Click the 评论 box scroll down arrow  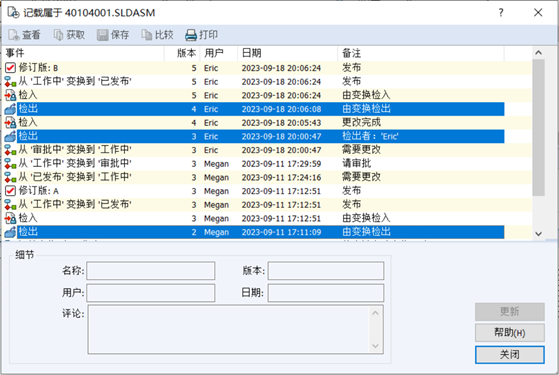coord(375,346)
